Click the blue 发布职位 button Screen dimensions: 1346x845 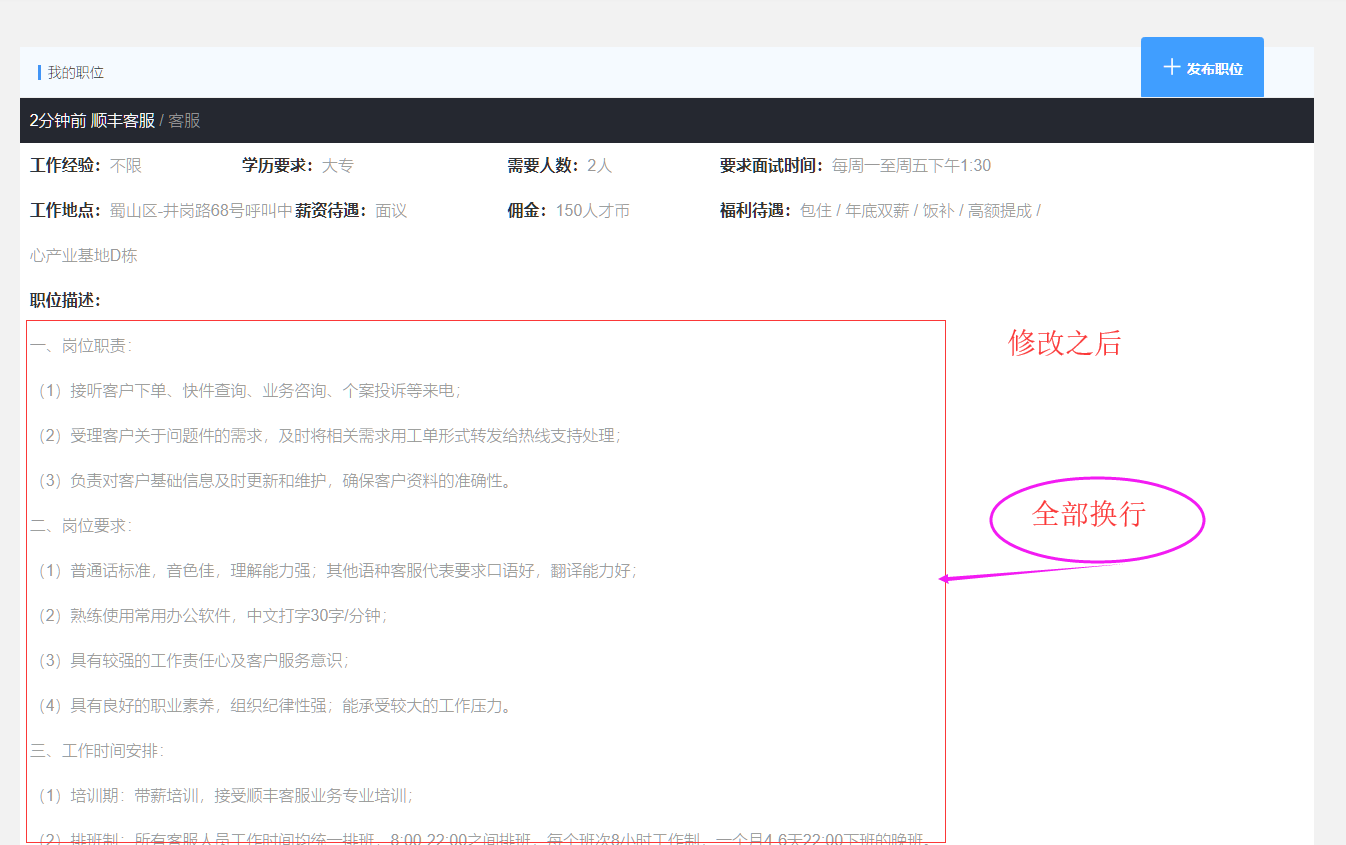tap(1202, 66)
